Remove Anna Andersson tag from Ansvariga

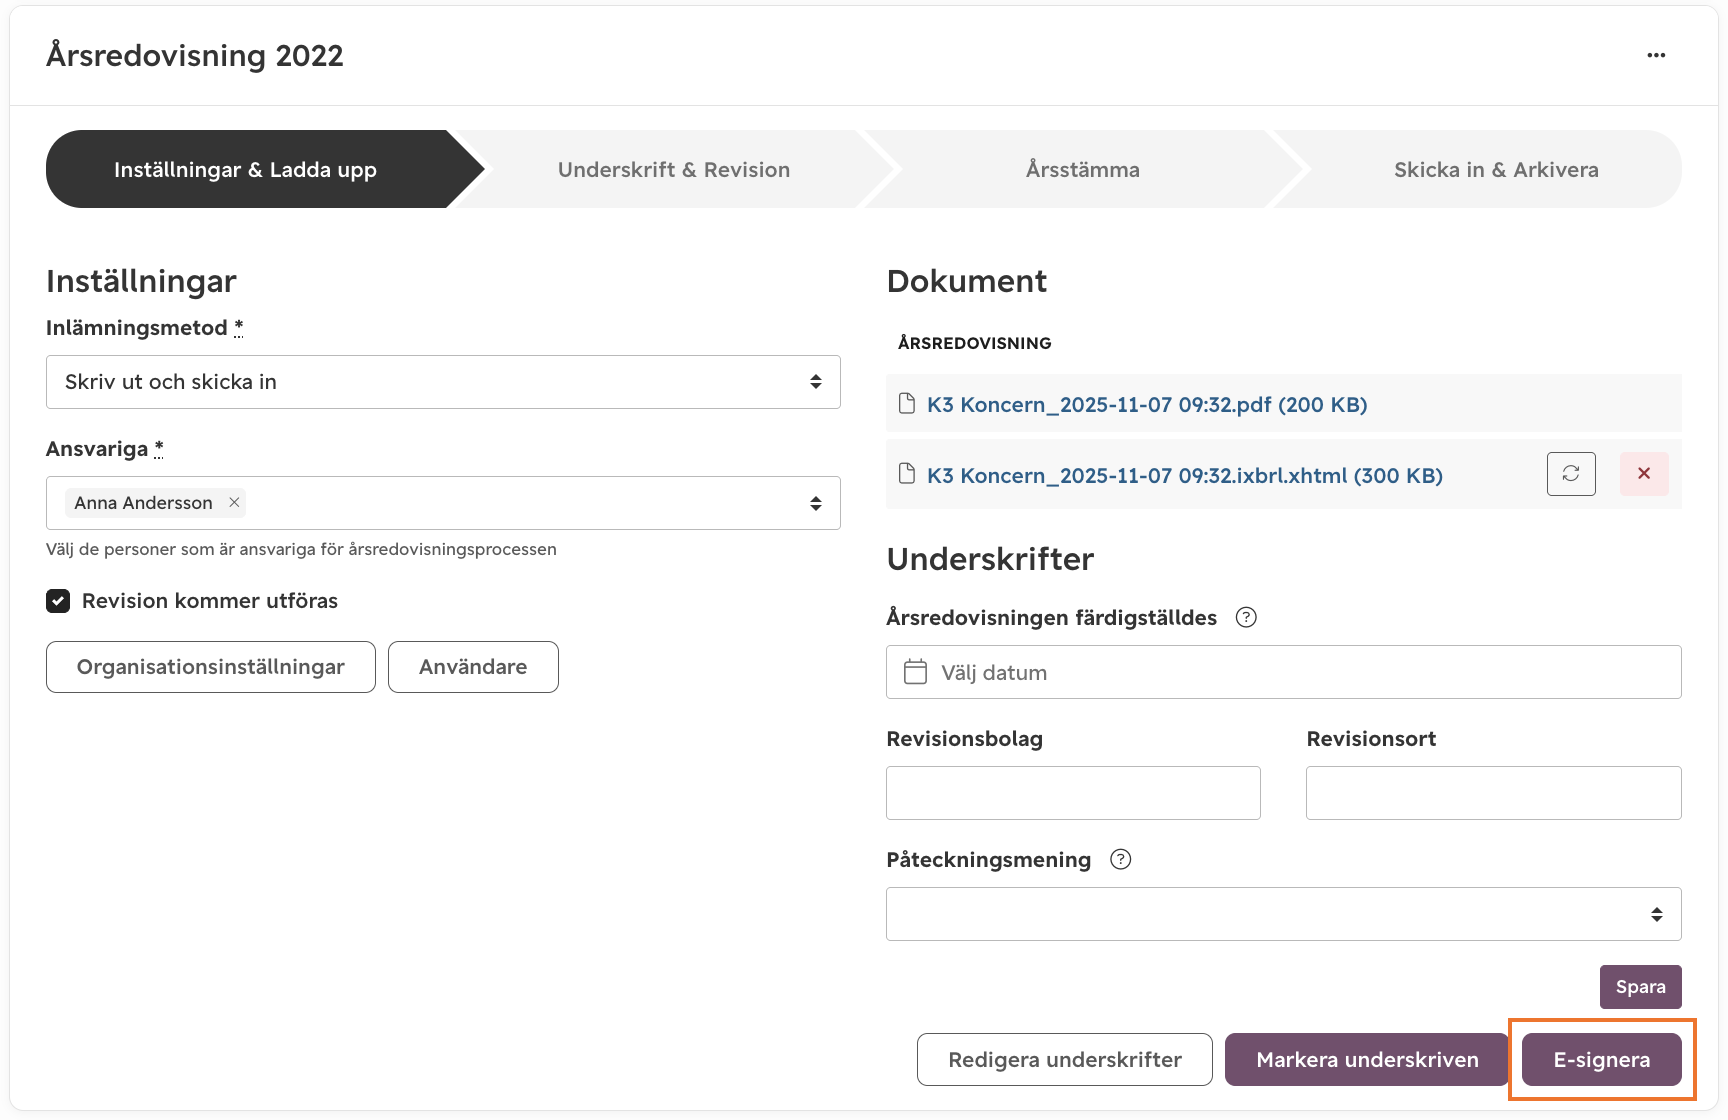tap(234, 502)
